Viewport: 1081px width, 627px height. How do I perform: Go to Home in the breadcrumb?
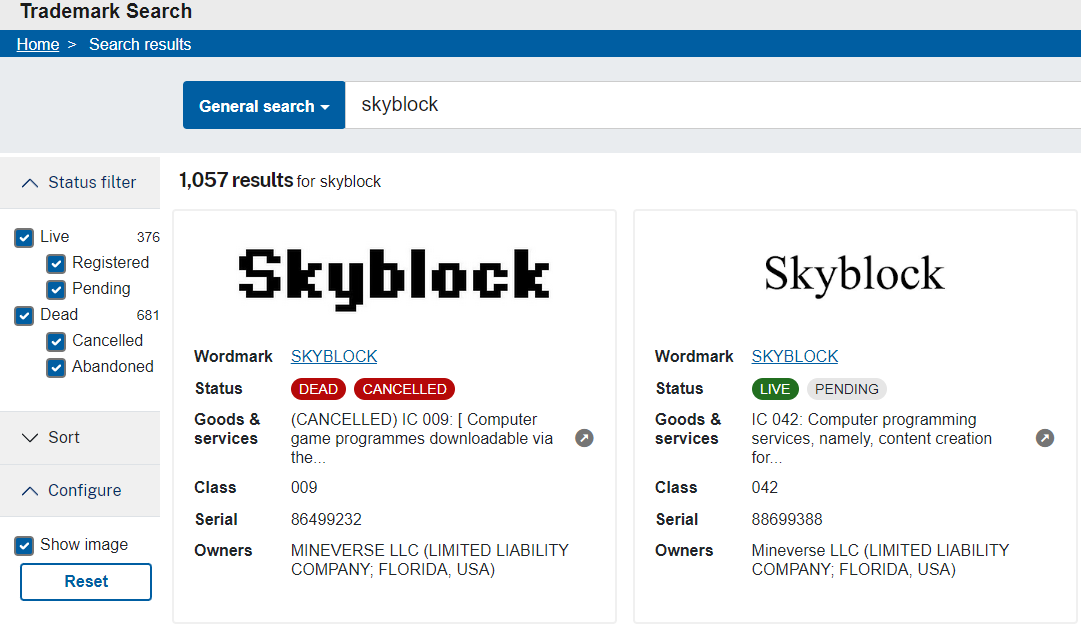[38, 44]
